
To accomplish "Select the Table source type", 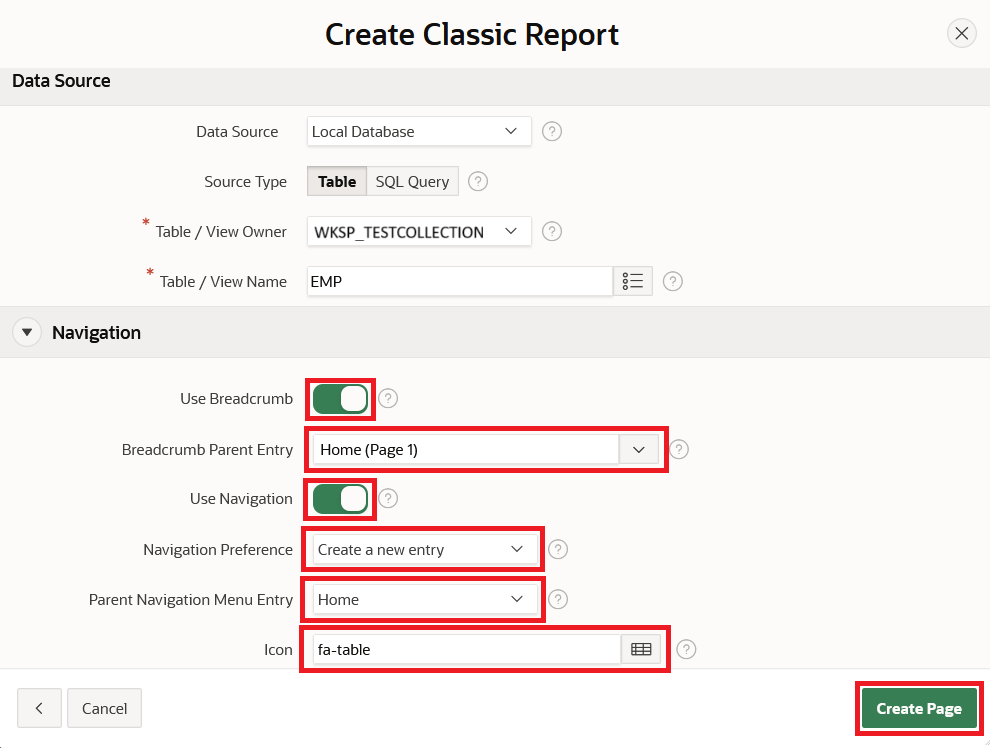I will pos(337,182).
